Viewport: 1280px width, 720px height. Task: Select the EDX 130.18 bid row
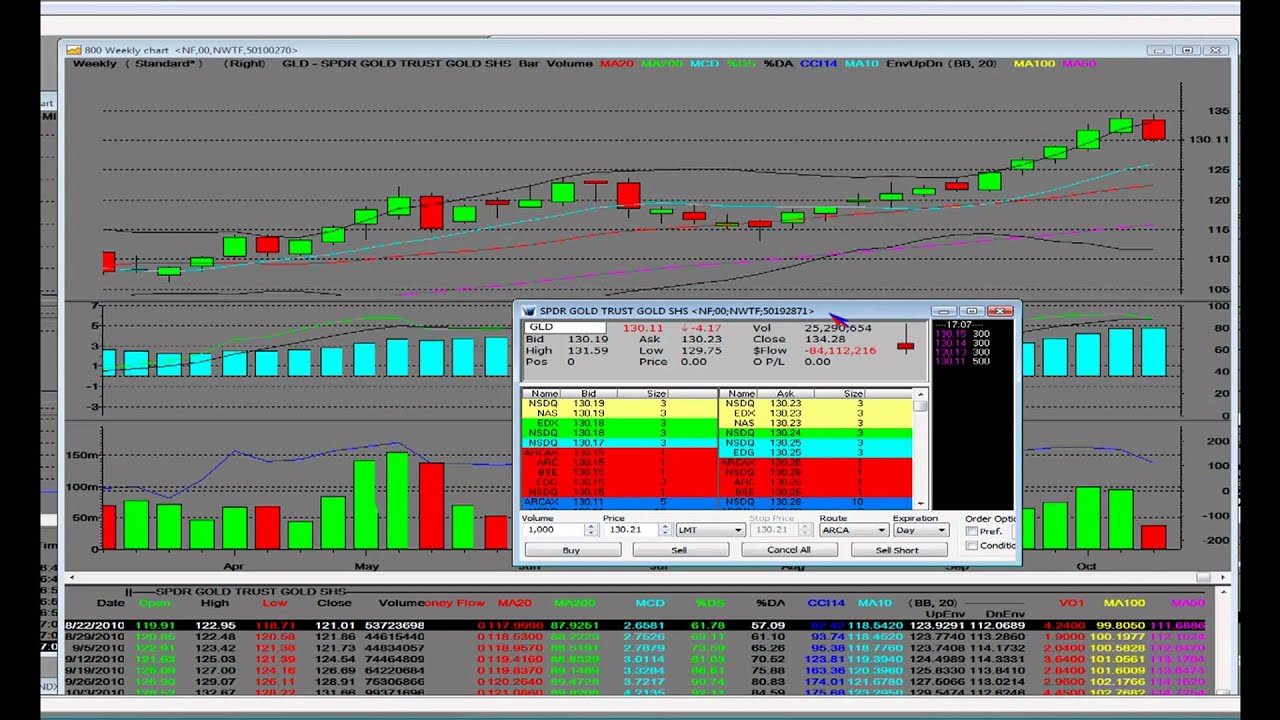point(620,423)
